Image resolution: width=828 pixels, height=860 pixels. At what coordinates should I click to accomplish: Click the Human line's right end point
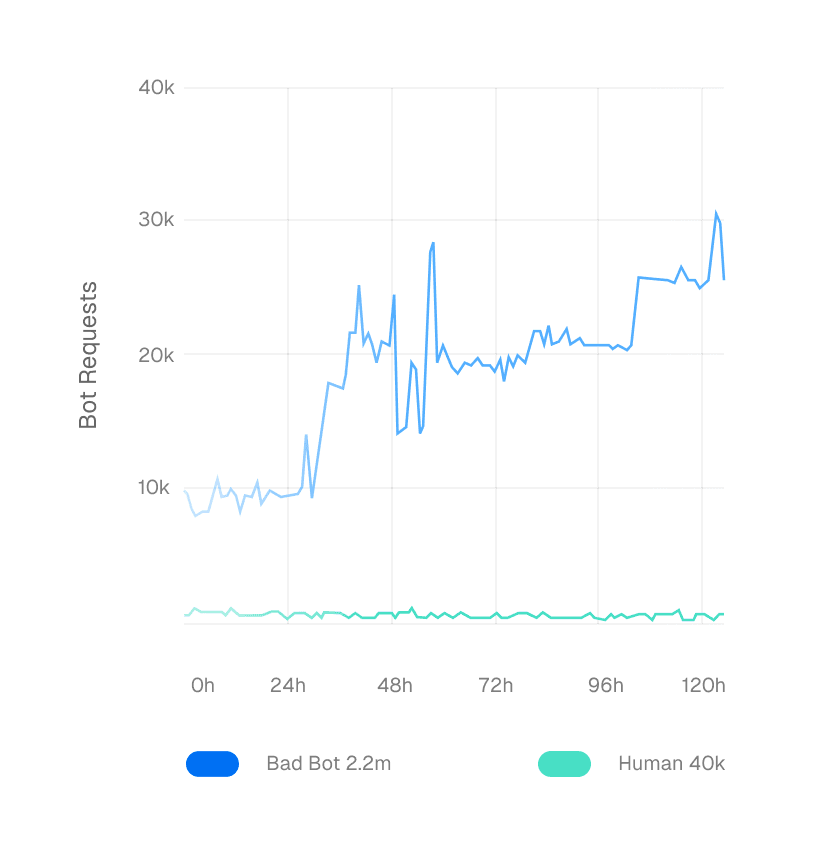[x=723, y=614]
